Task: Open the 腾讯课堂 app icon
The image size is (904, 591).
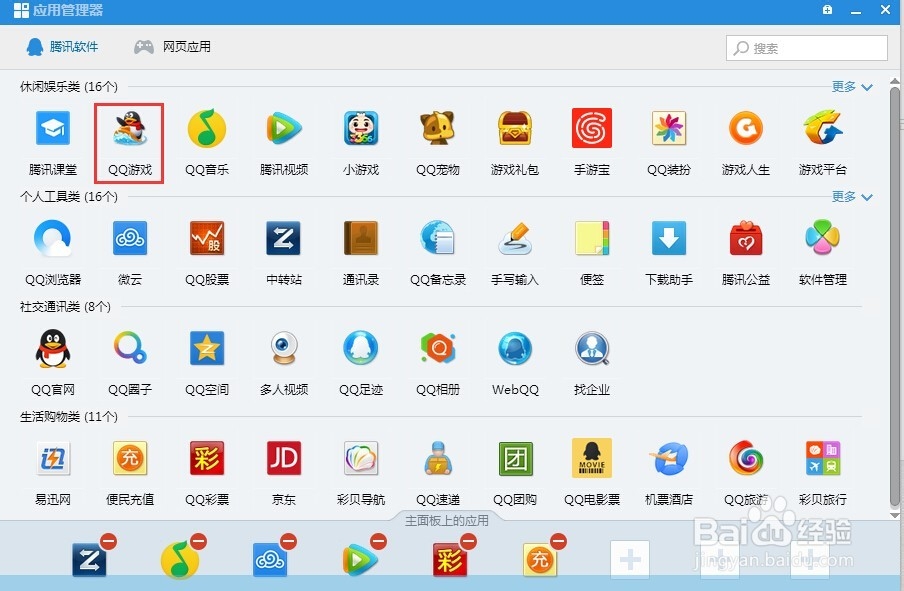Action: [x=53, y=129]
